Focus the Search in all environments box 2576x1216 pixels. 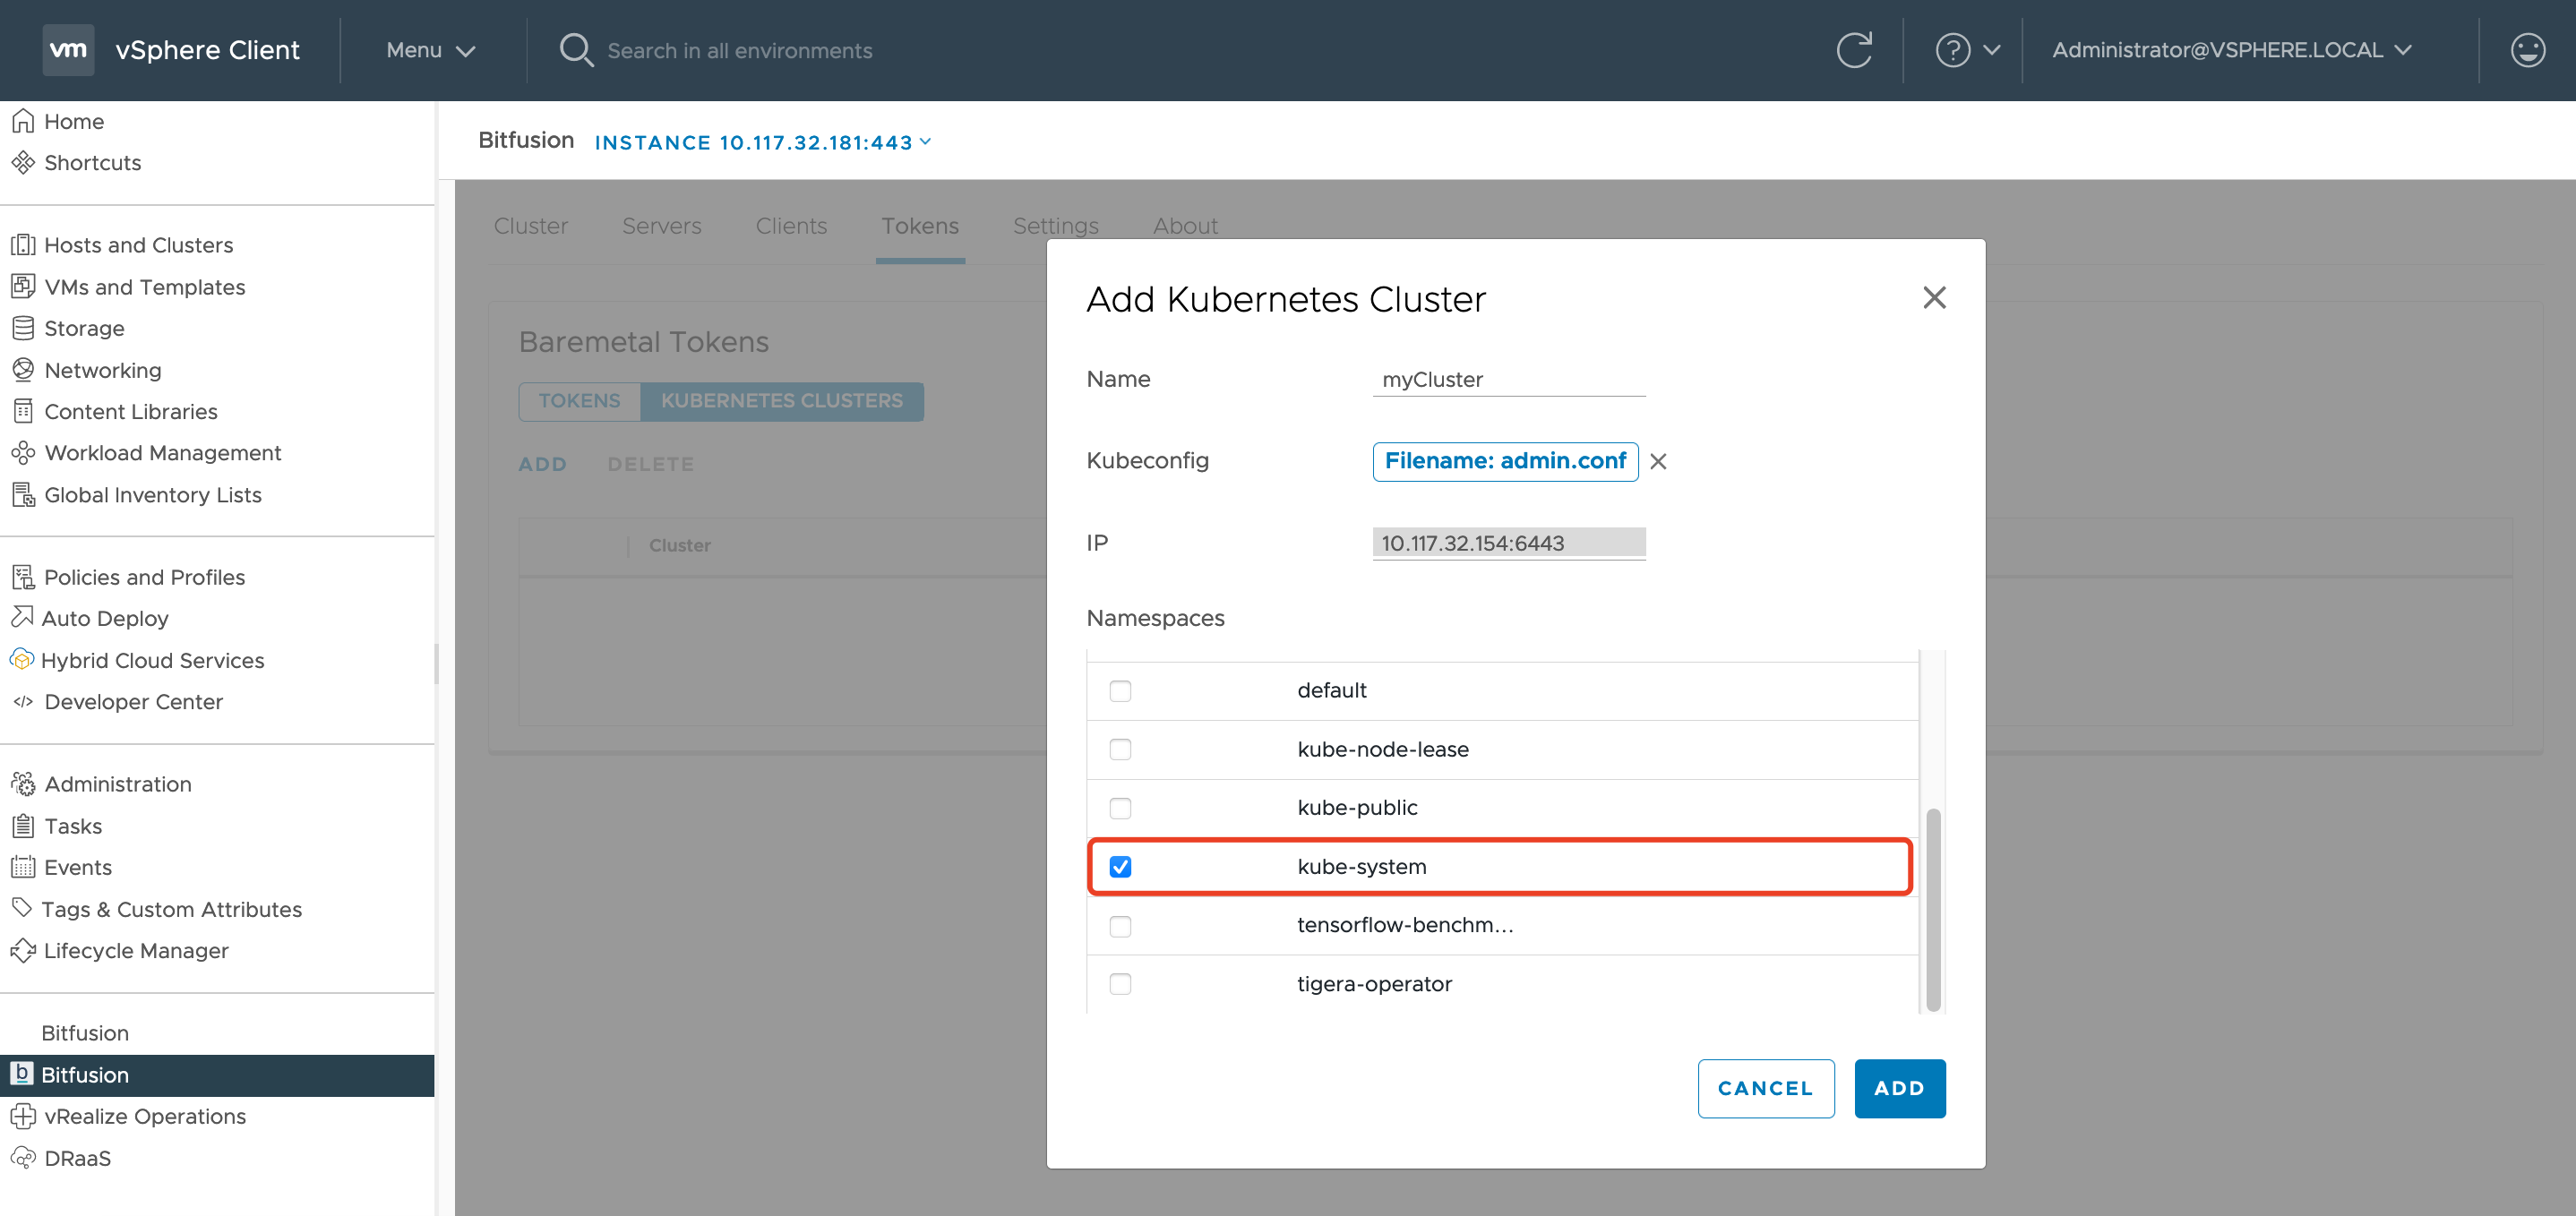click(739, 50)
